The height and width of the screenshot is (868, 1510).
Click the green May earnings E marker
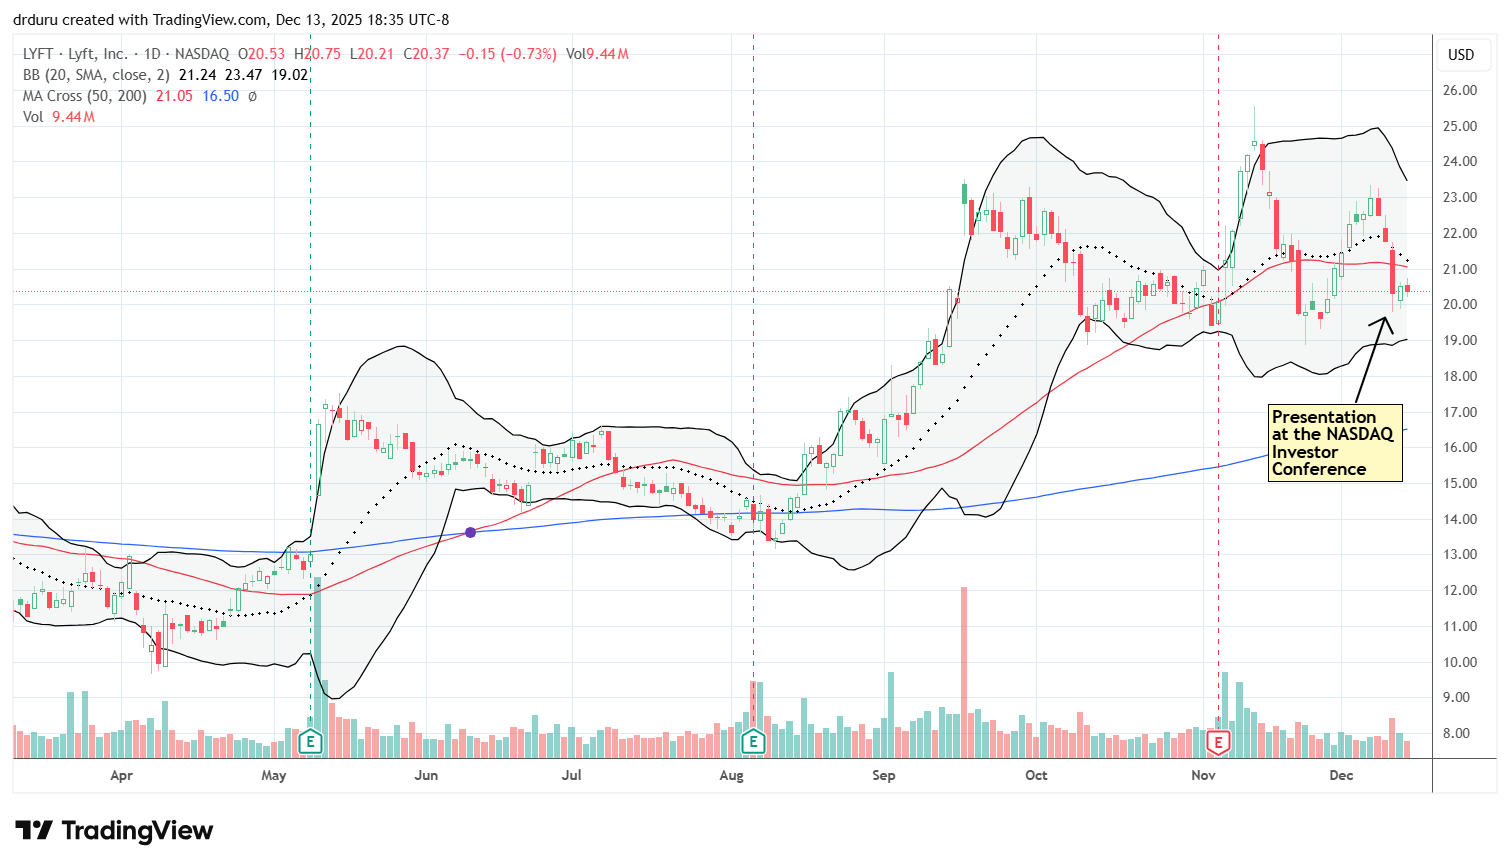click(x=310, y=742)
